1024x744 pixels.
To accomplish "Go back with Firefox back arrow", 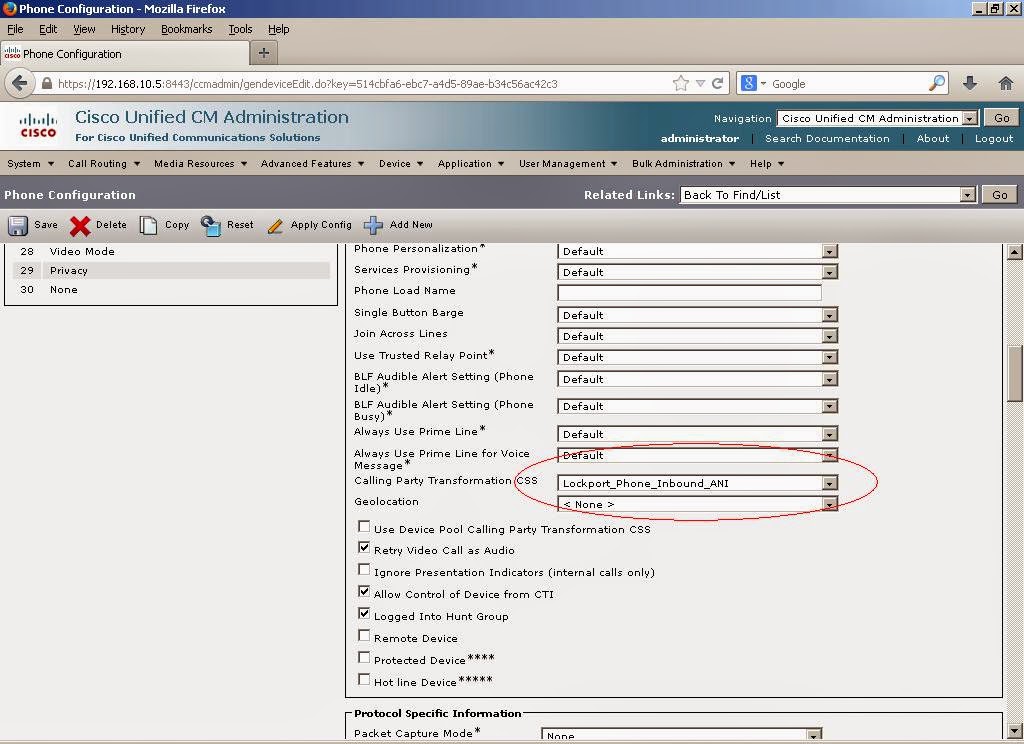I will [x=20, y=84].
